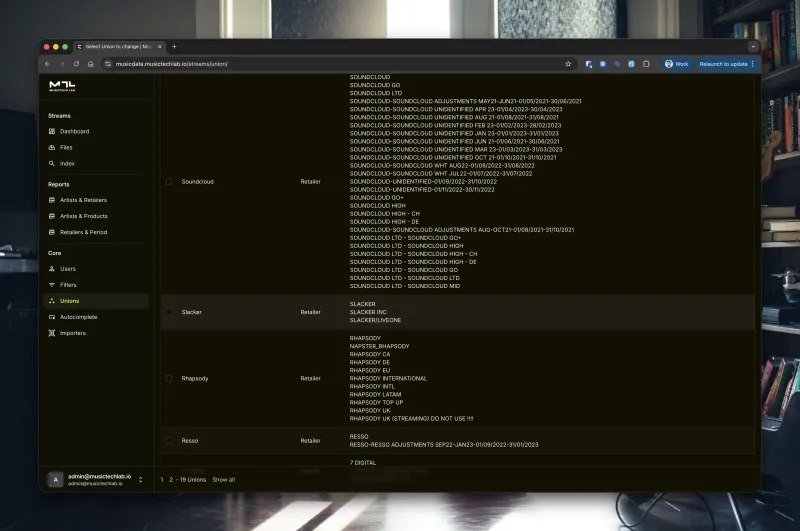Open Artists & Retailers report
The image size is (800, 531).
click(83, 200)
